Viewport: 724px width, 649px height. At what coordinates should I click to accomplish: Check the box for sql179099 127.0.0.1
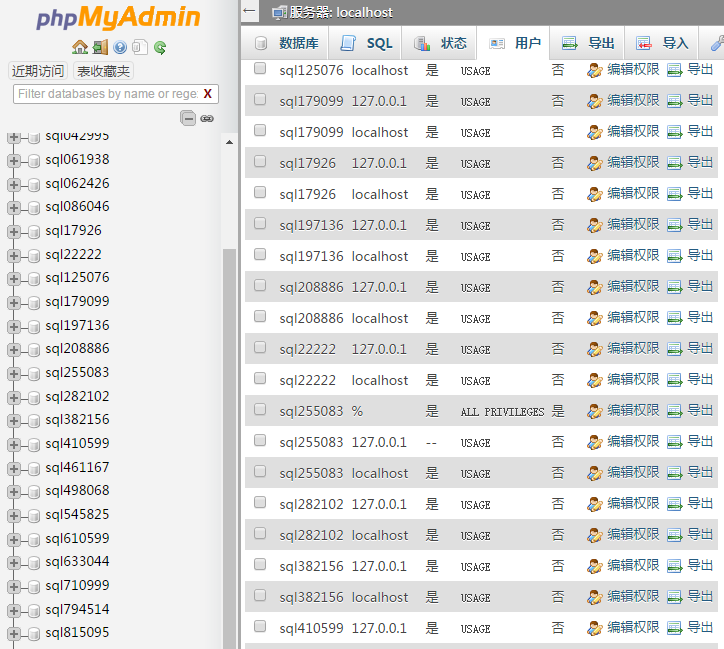coord(260,99)
